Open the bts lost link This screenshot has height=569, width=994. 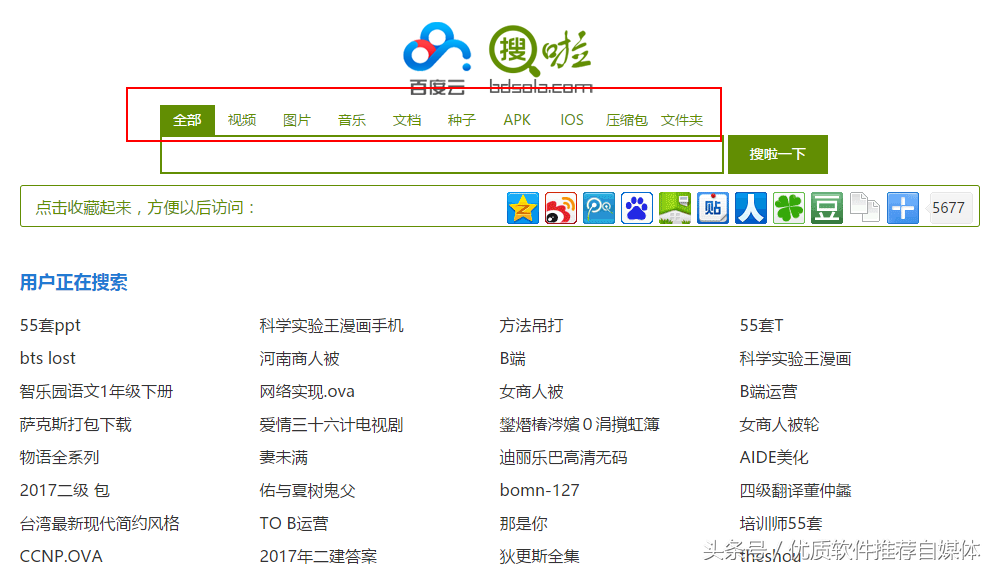[x=48, y=359]
